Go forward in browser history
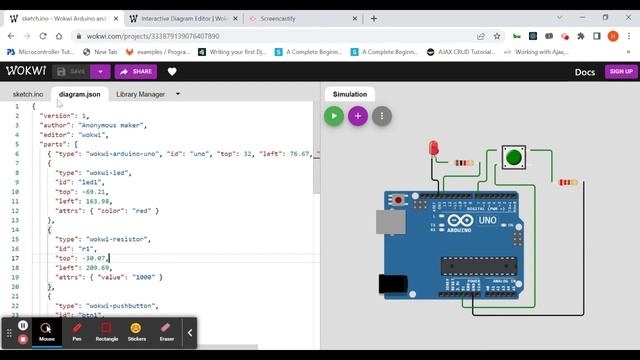This screenshot has height=360, width=640. tap(27, 36)
